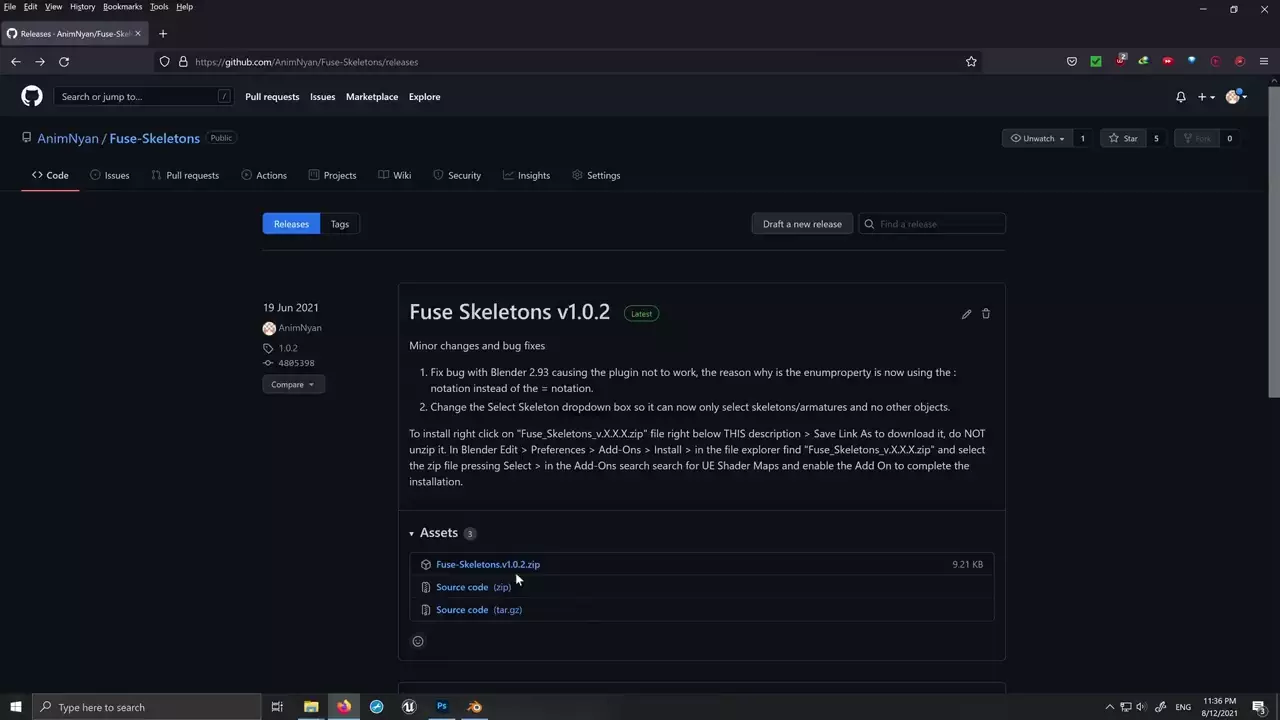The image size is (1280, 720).
Task: Switch to the Tags view
Action: 340,224
